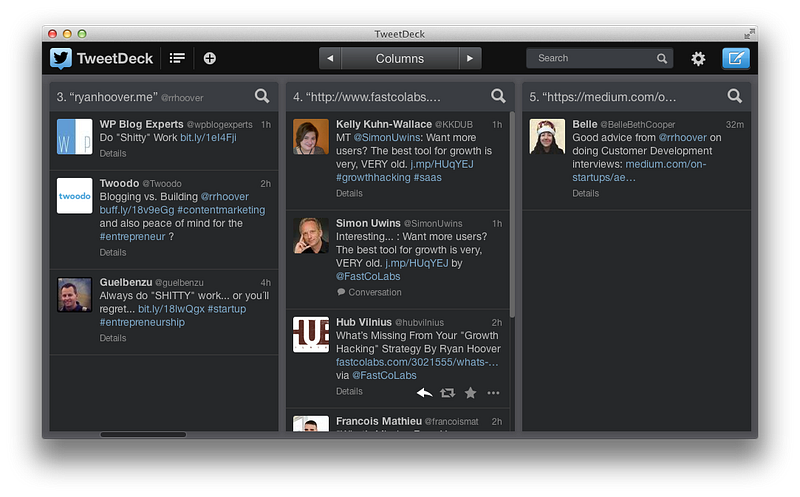Open bit.ly/18lwQgx link

(171, 309)
